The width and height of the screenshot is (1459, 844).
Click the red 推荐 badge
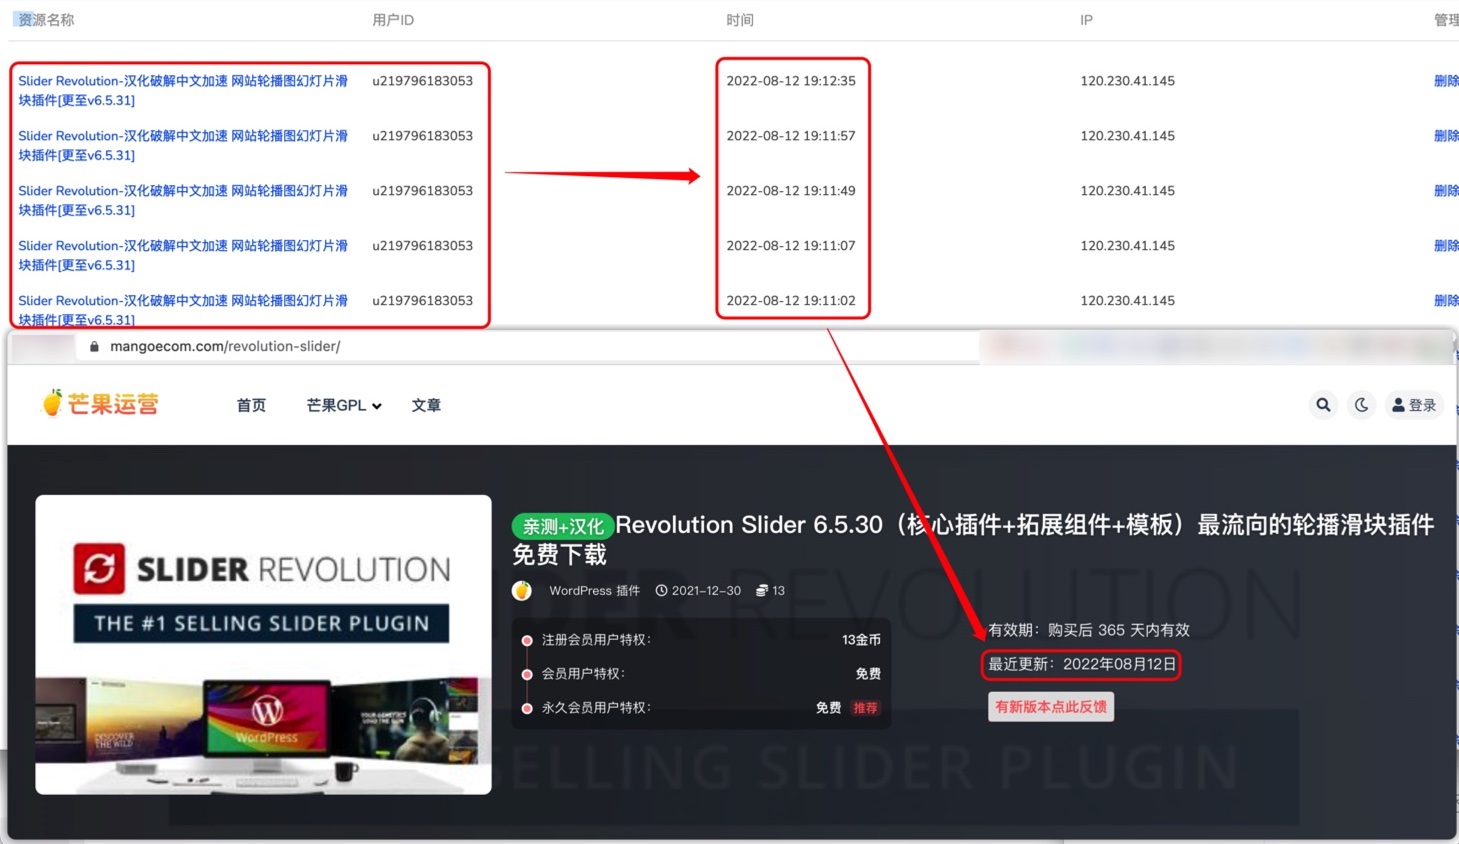pyautogui.click(x=865, y=707)
